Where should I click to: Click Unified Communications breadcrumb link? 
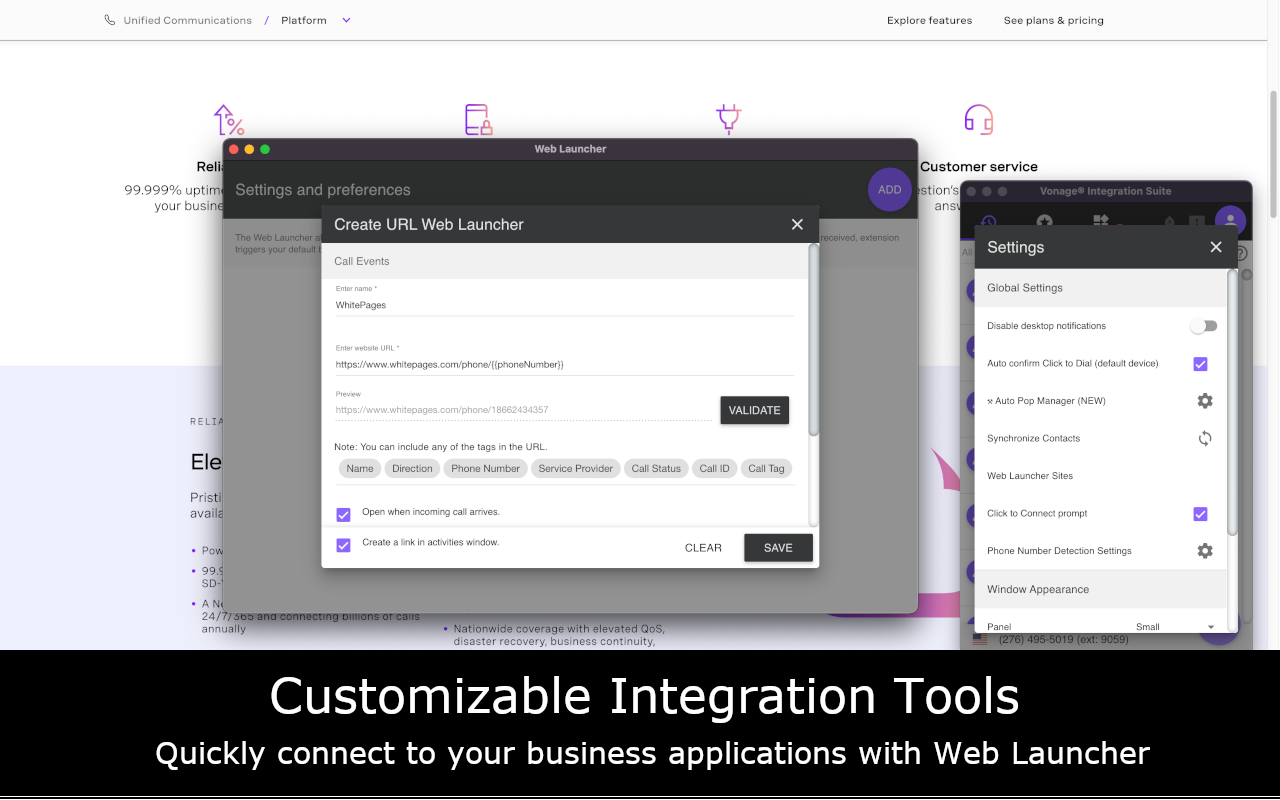(187, 20)
